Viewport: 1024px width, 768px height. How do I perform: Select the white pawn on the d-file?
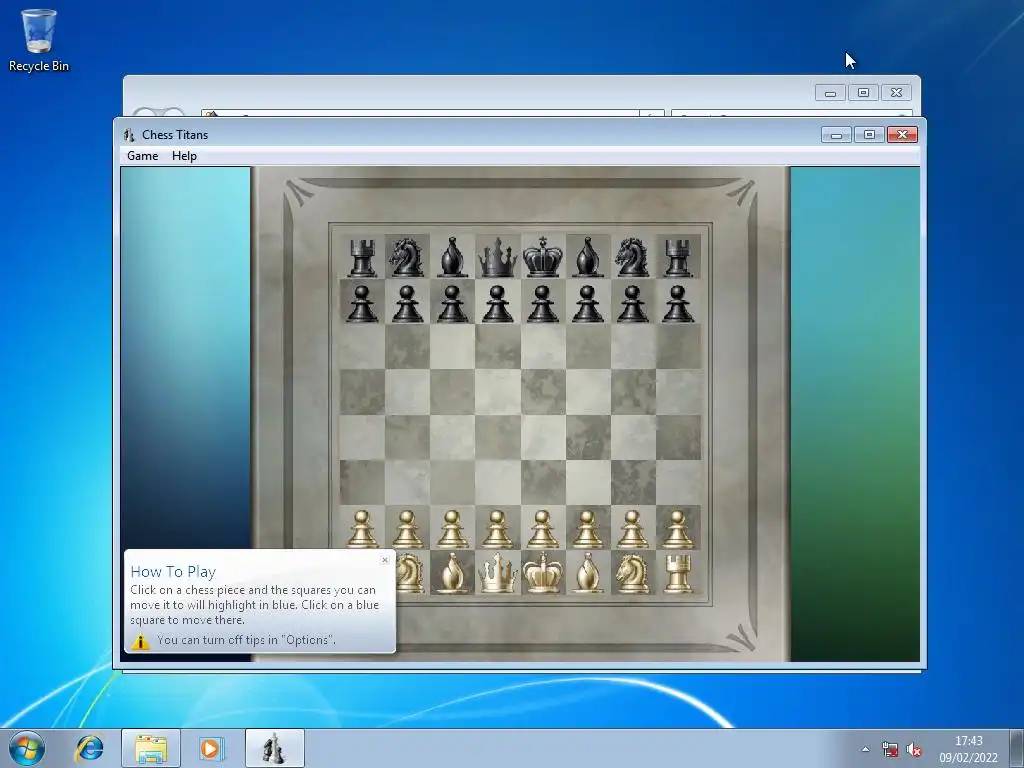[x=498, y=528]
